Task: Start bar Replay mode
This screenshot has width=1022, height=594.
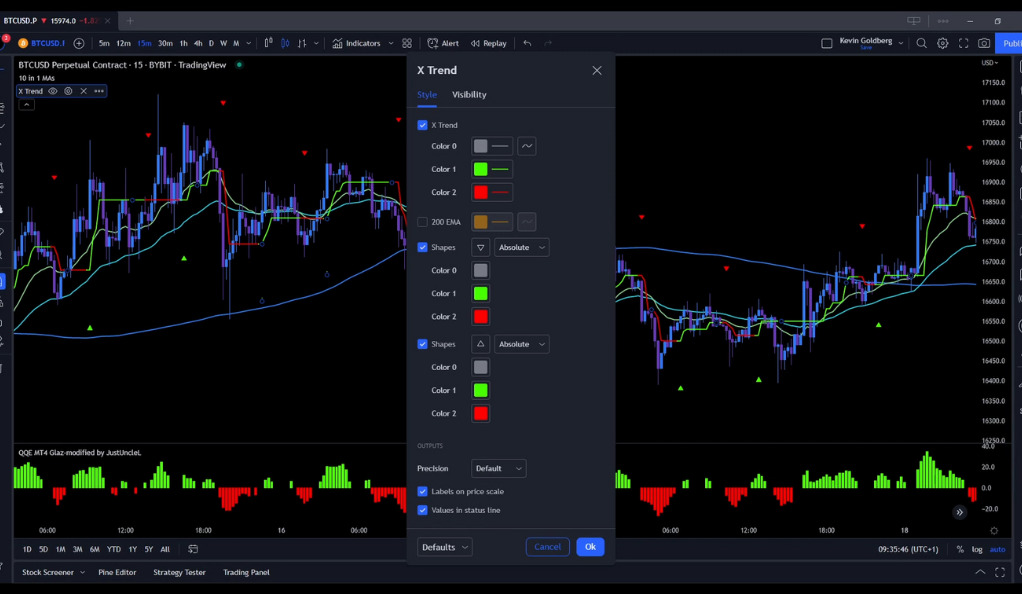Action: pos(489,44)
